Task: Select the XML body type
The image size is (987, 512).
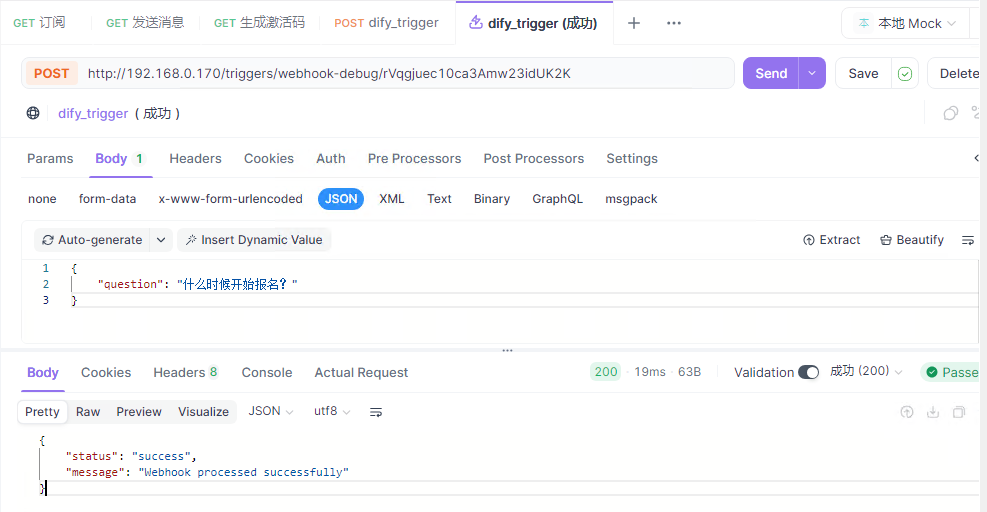Action: (392, 199)
